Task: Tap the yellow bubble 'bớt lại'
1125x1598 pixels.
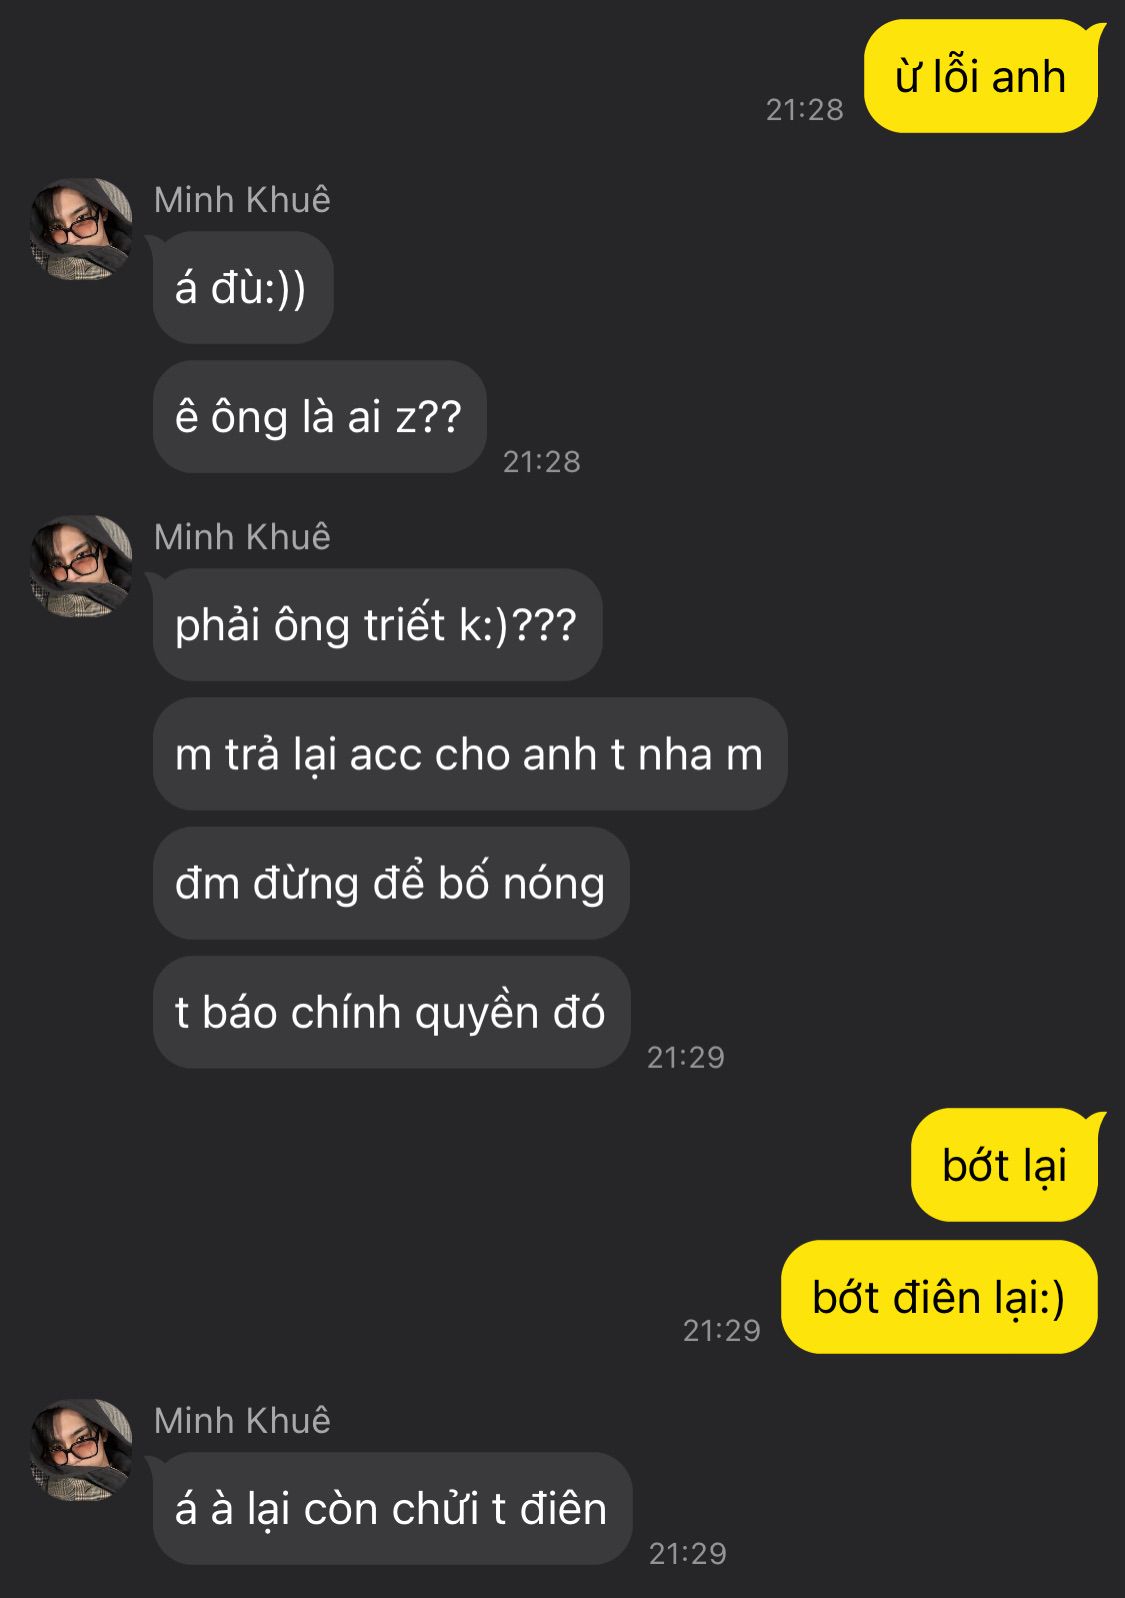Action: [1004, 1165]
